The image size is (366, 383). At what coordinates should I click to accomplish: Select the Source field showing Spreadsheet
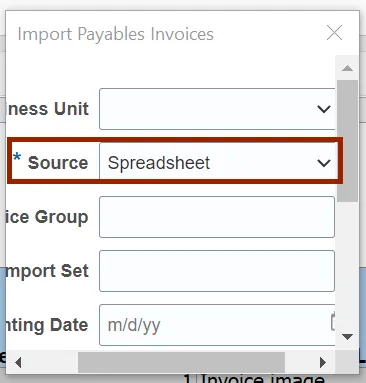pos(218,163)
